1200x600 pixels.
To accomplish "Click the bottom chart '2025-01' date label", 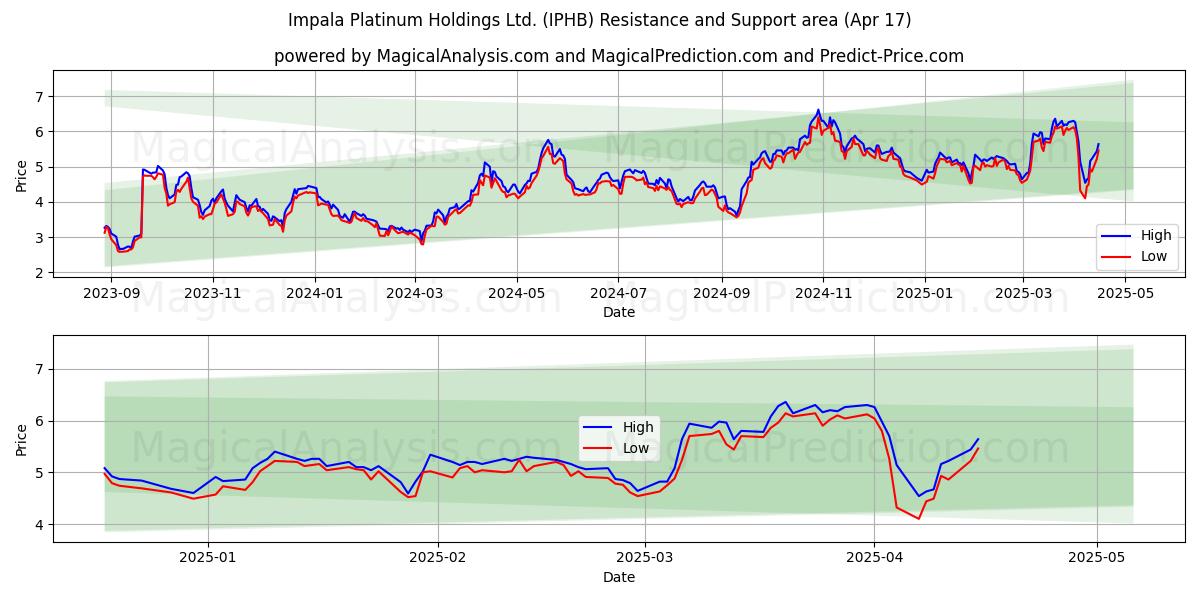I will [x=209, y=559].
